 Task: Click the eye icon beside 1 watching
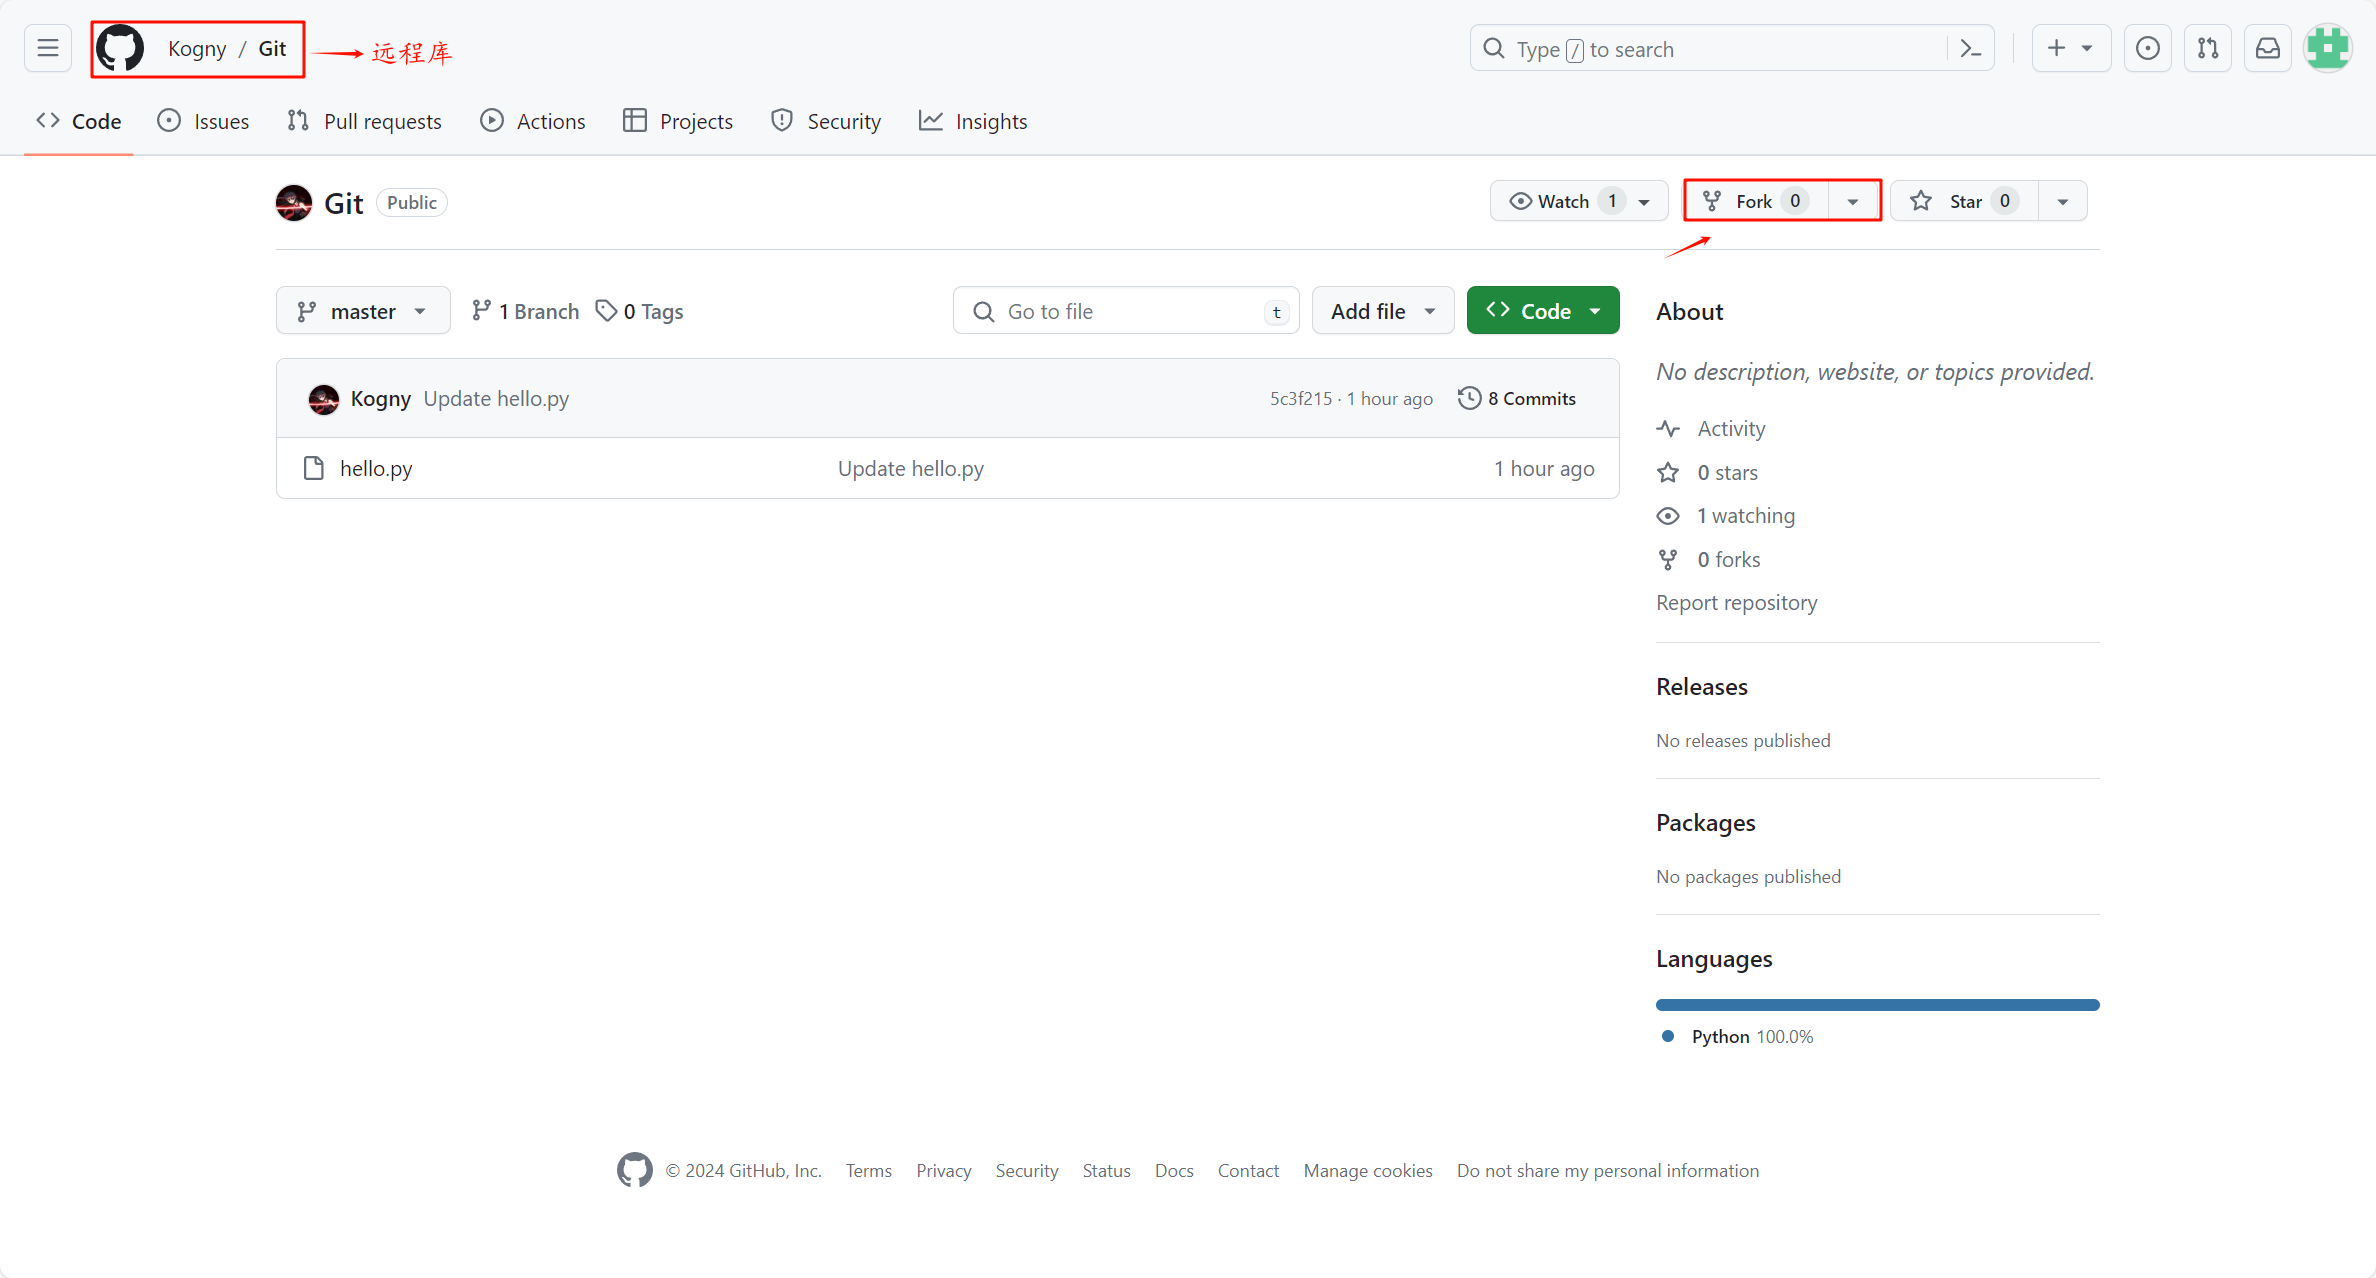pyautogui.click(x=1668, y=516)
